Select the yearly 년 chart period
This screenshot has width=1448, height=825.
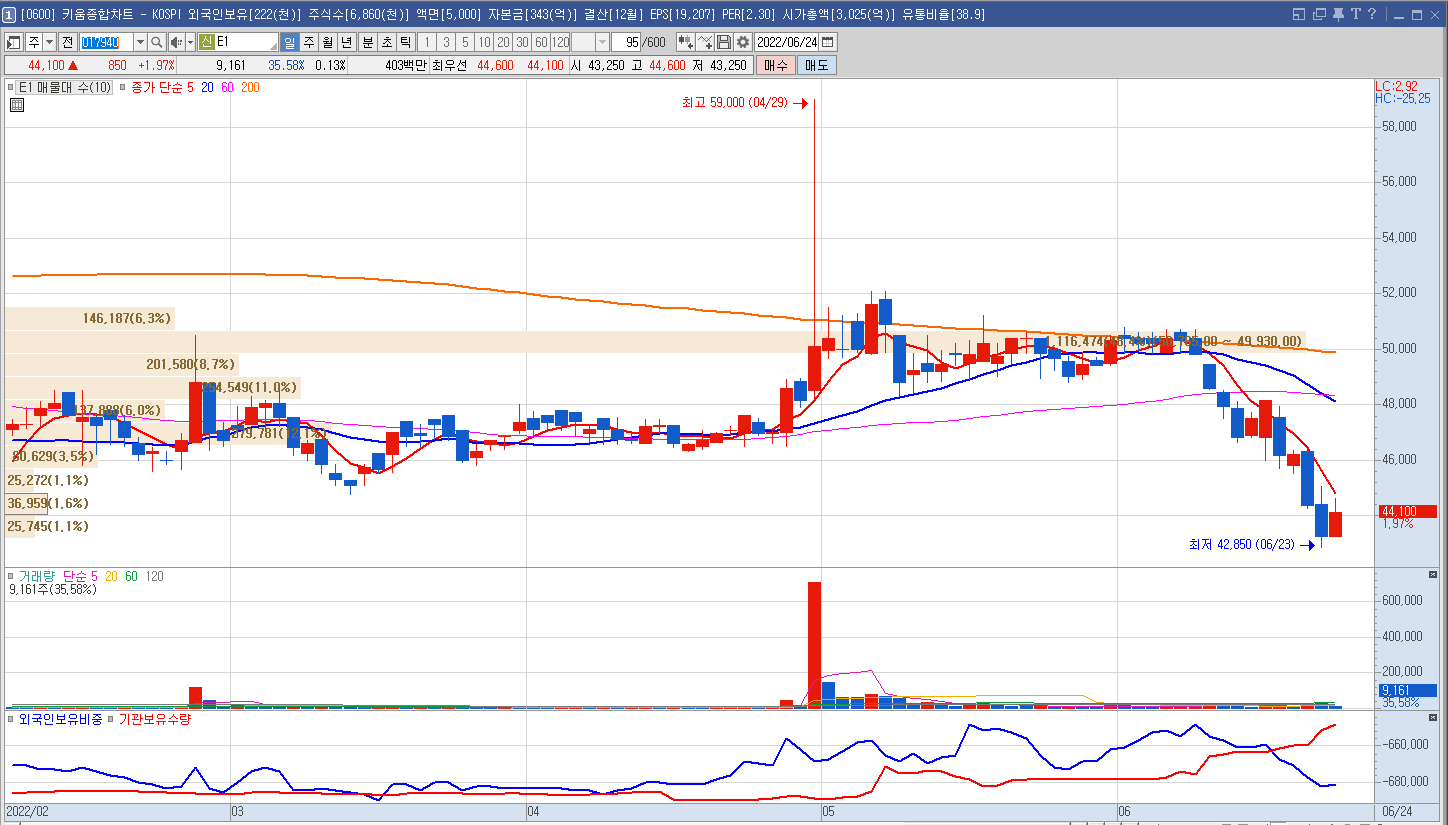(346, 42)
